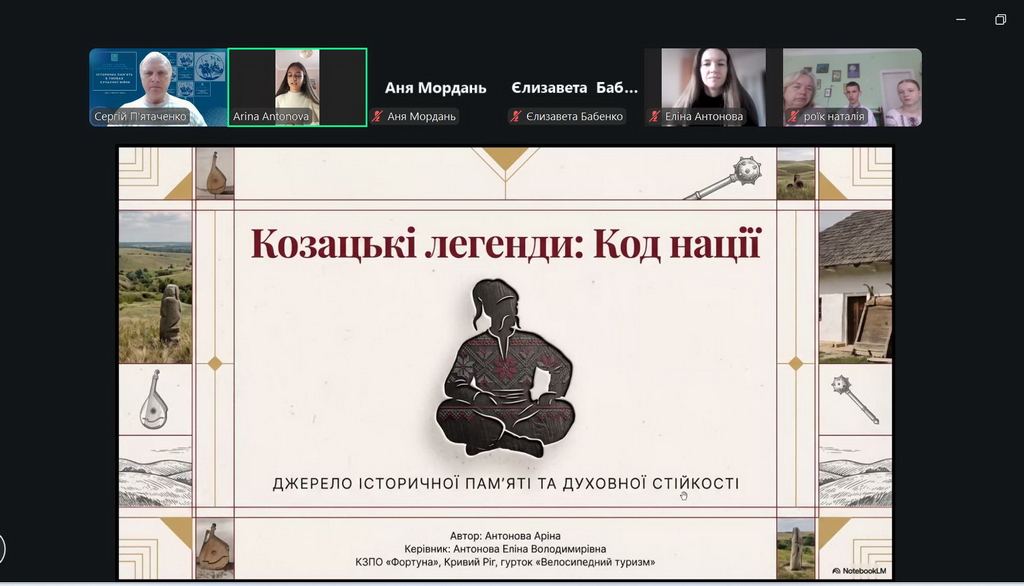Open the Єлизавета Бабенко participant tile
The height and width of the screenshot is (586, 1024).
click(x=574, y=88)
